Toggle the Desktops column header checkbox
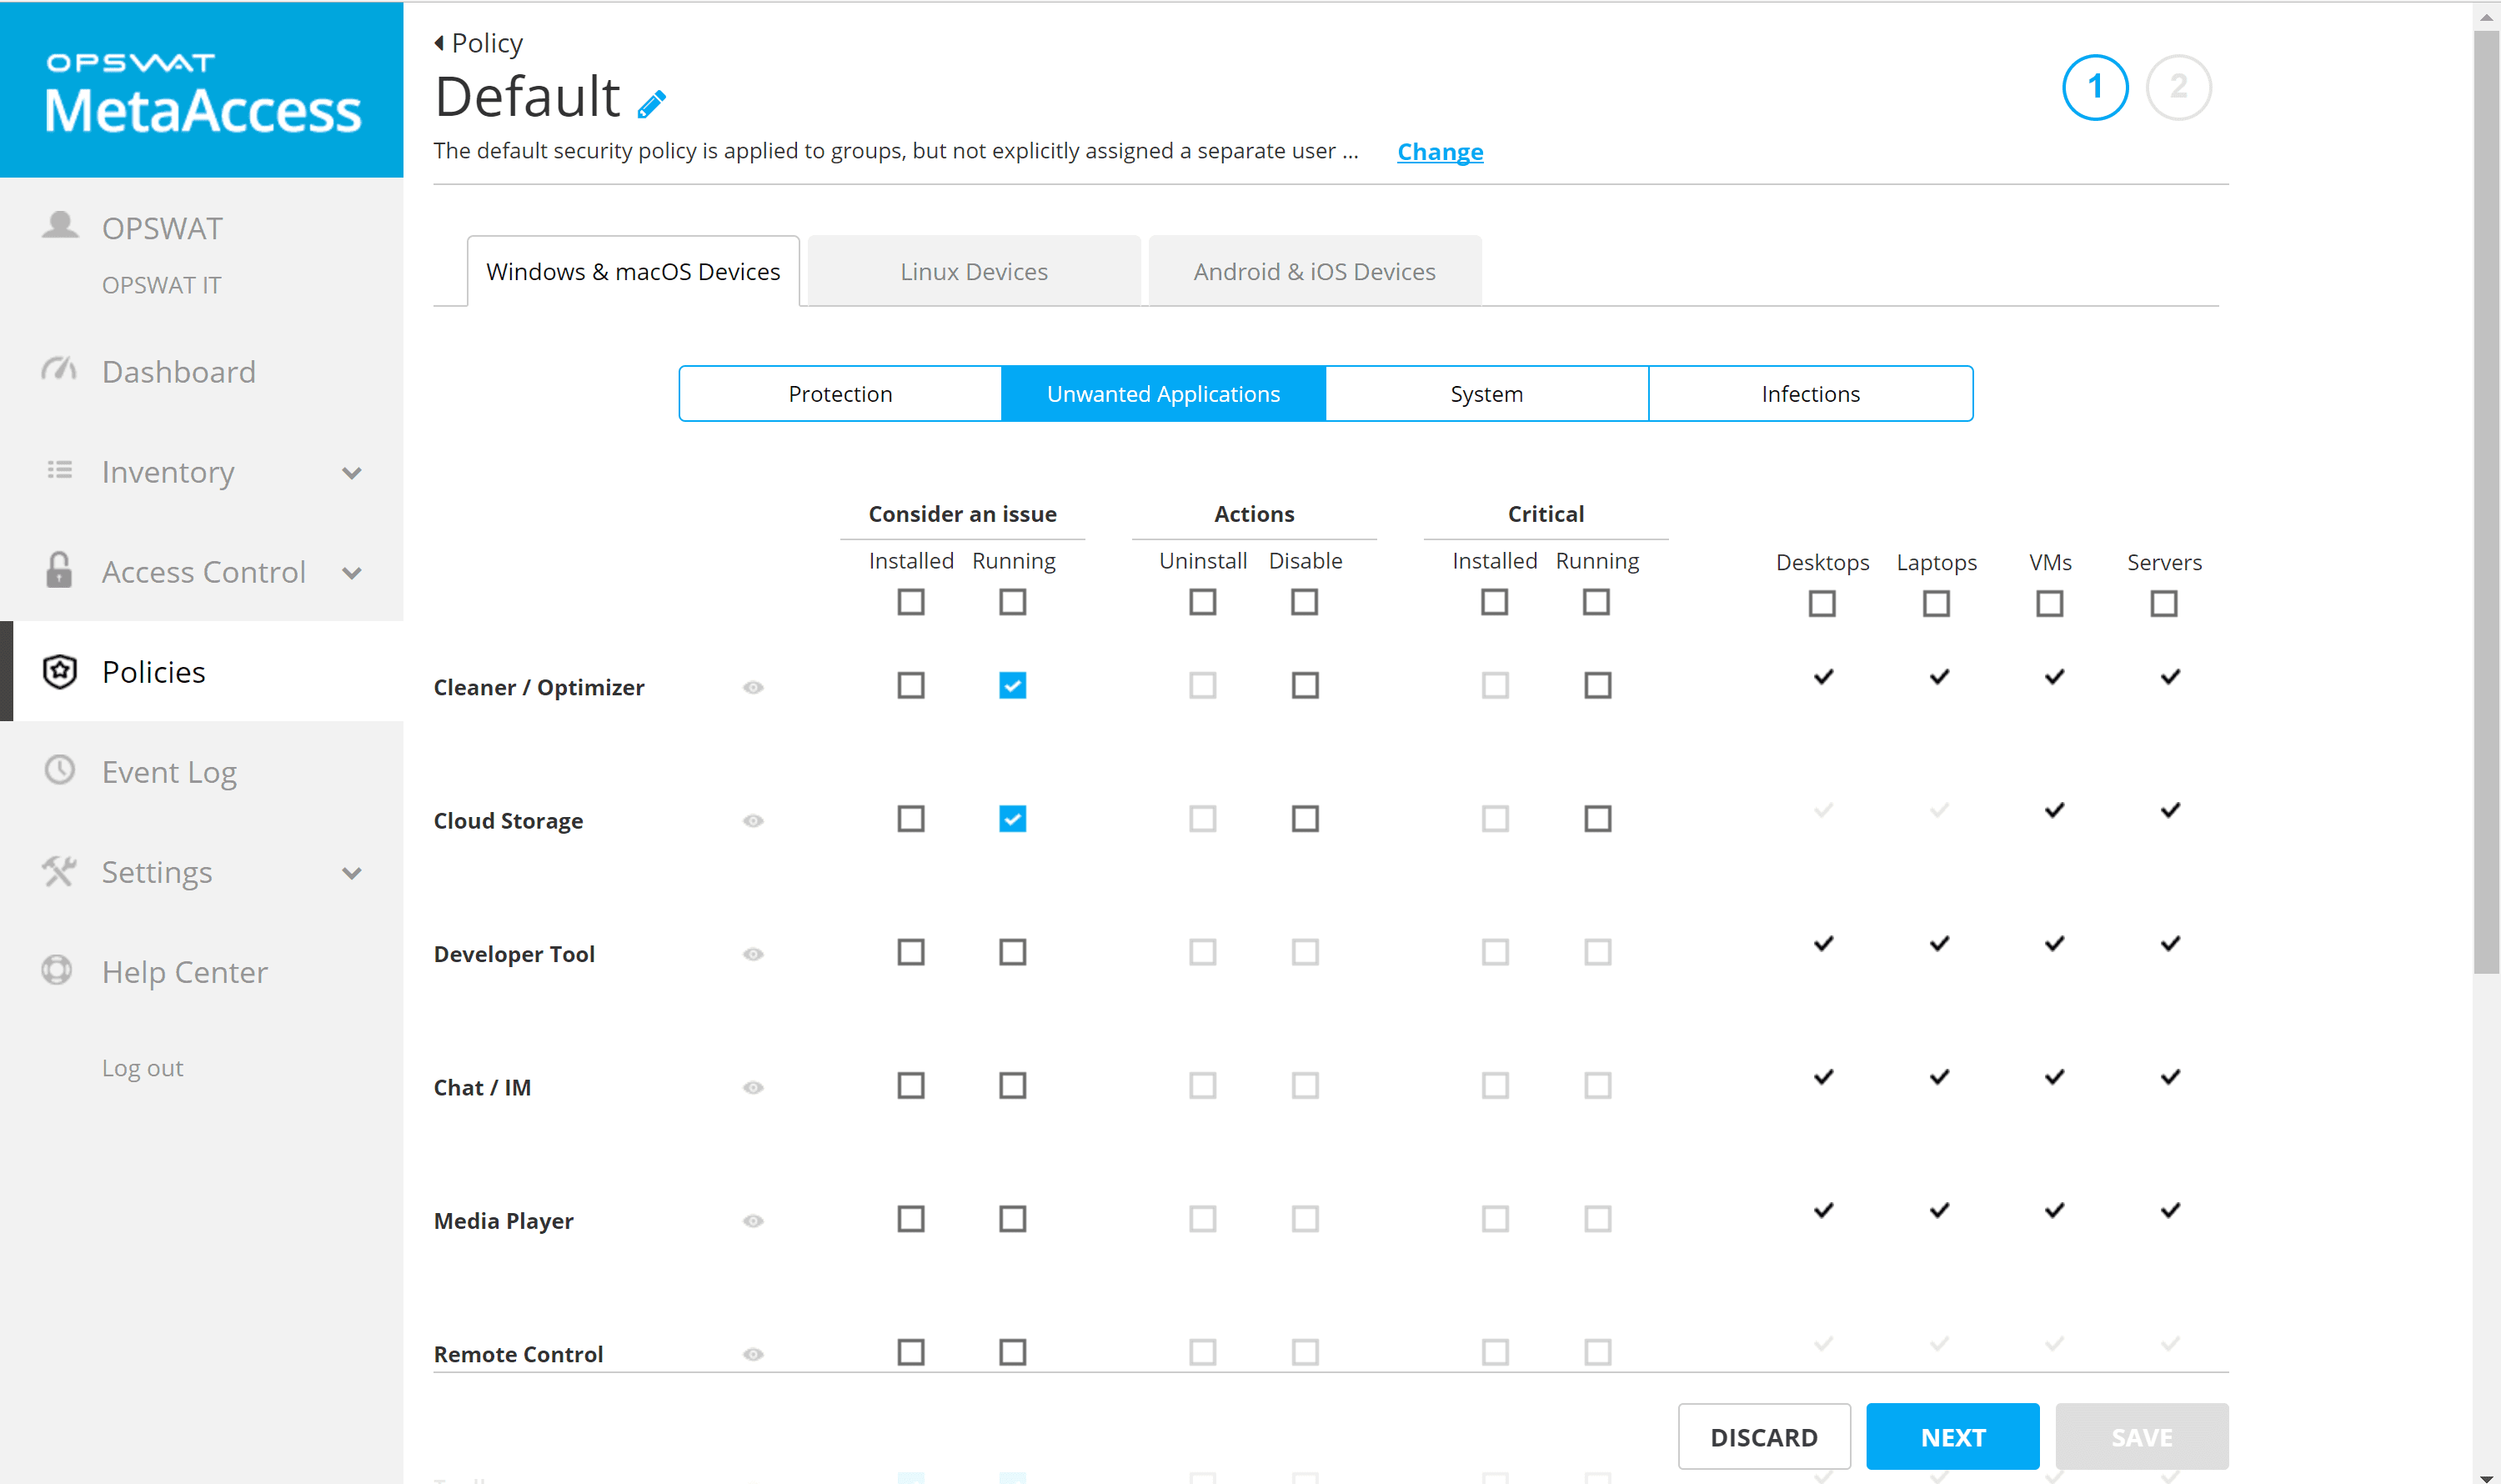This screenshot has height=1484, width=2501. [x=1822, y=603]
